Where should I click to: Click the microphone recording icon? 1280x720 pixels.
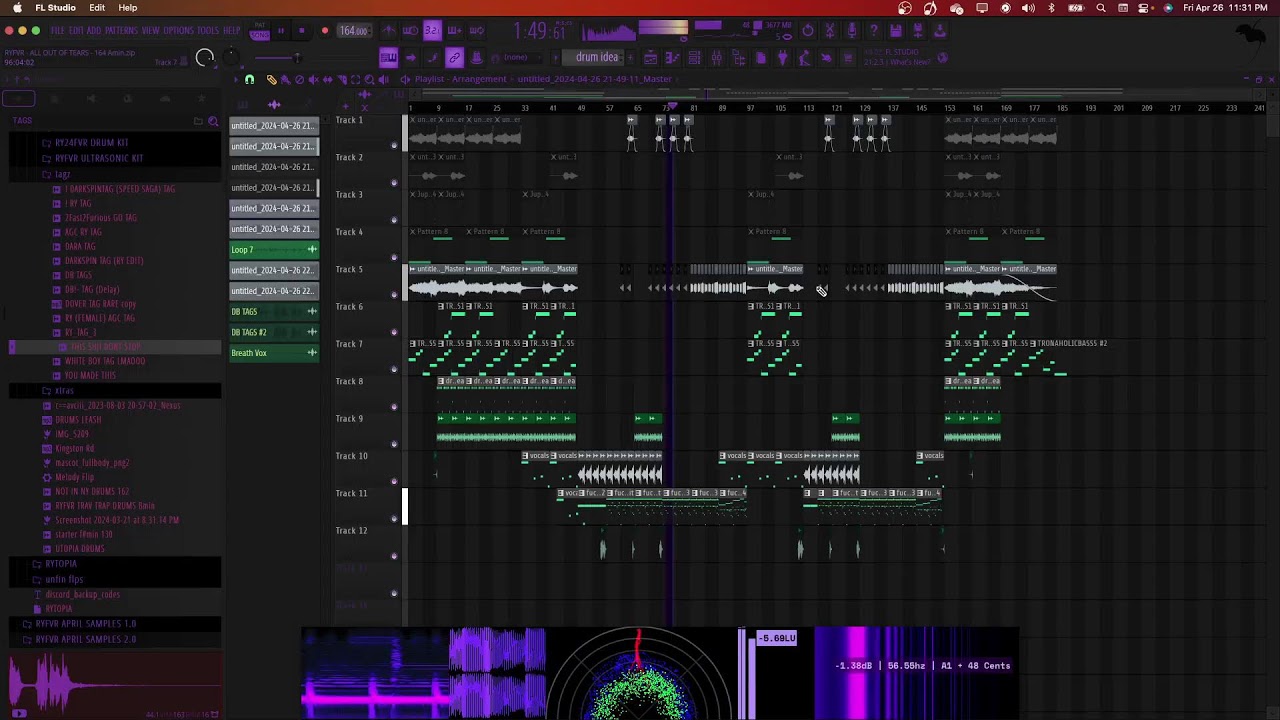[x=852, y=30]
